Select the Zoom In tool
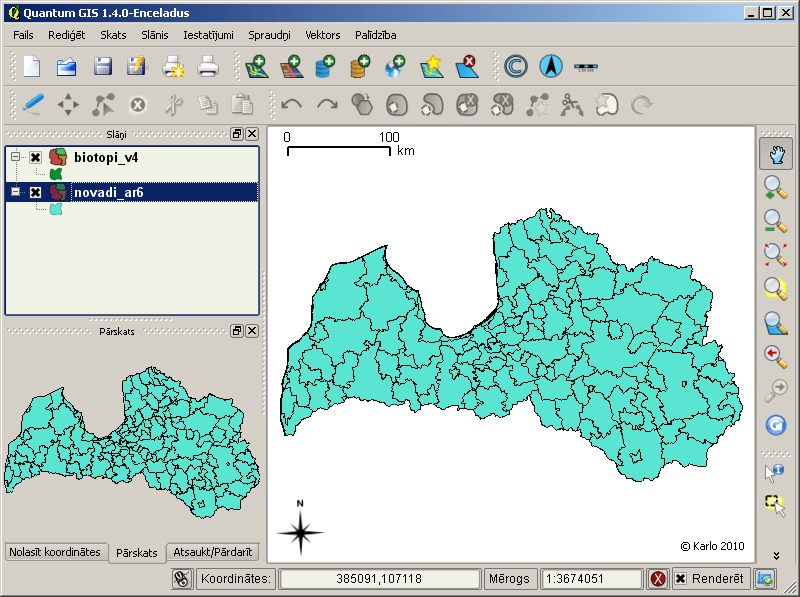The width and height of the screenshot is (800, 597). tap(776, 188)
